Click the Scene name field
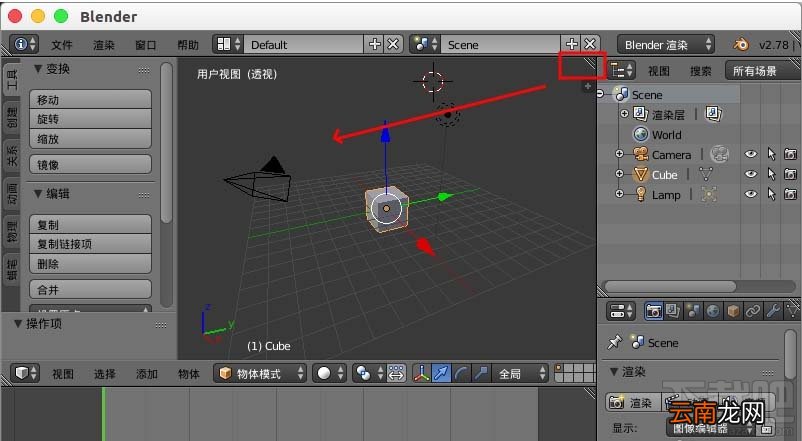802x441 pixels. click(x=500, y=45)
